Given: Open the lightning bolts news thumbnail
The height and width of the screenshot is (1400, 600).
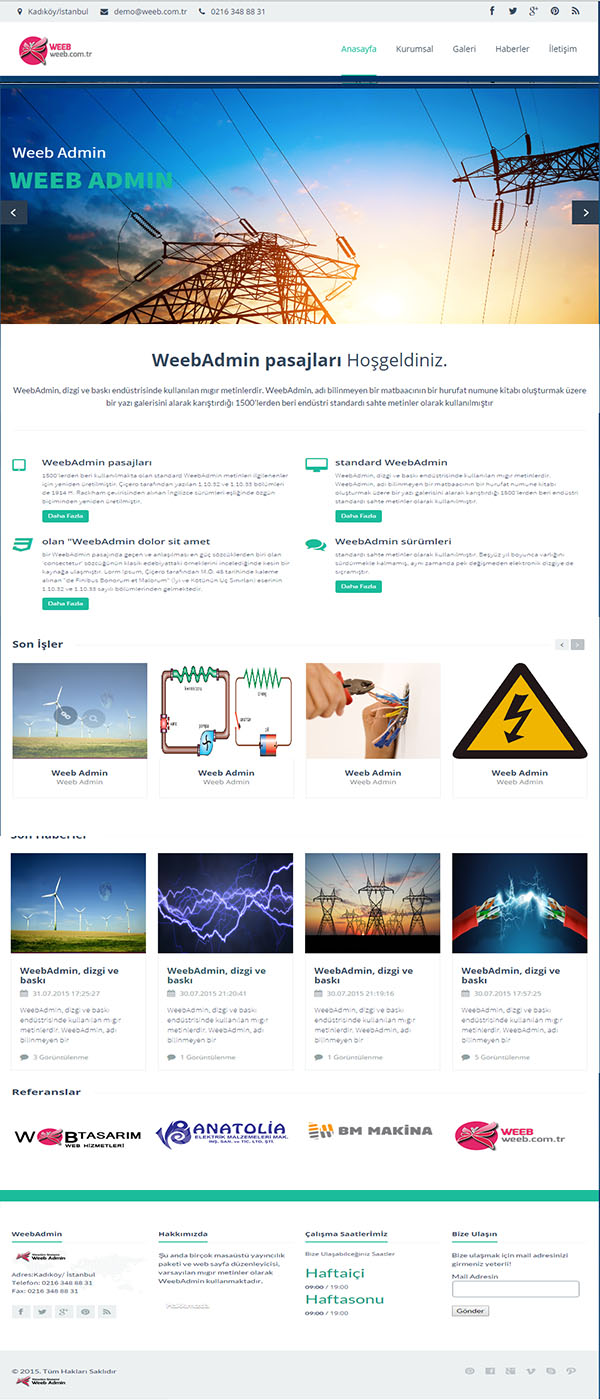Looking at the screenshot, I should pos(226,903).
